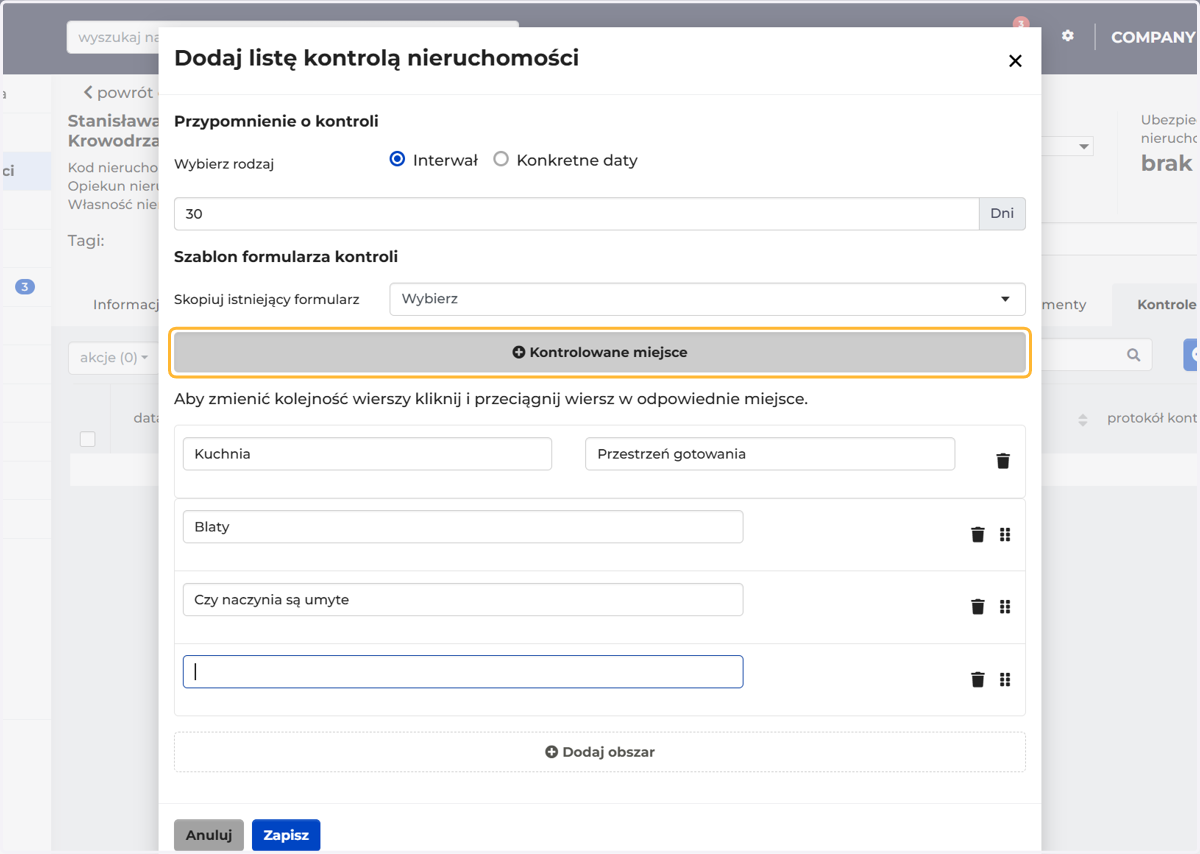Delete the 'Czy naczynia są umyte' row
Viewport: 1200px width, 854px height.
[x=978, y=606]
